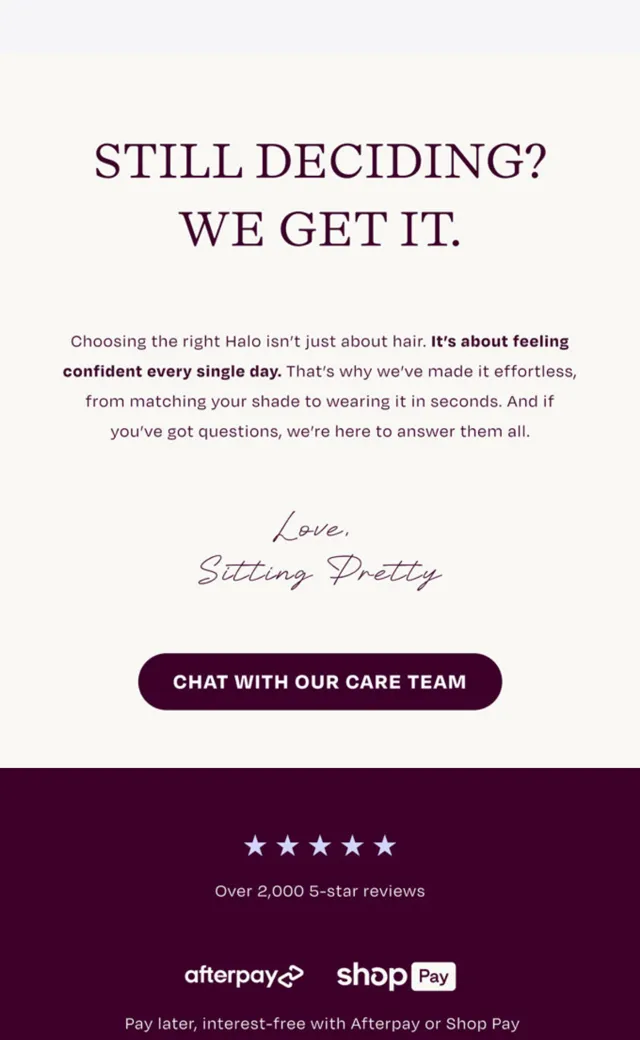Click the bold 'It's about feeling' text
The width and height of the screenshot is (640, 1040).
tap(500, 342)
